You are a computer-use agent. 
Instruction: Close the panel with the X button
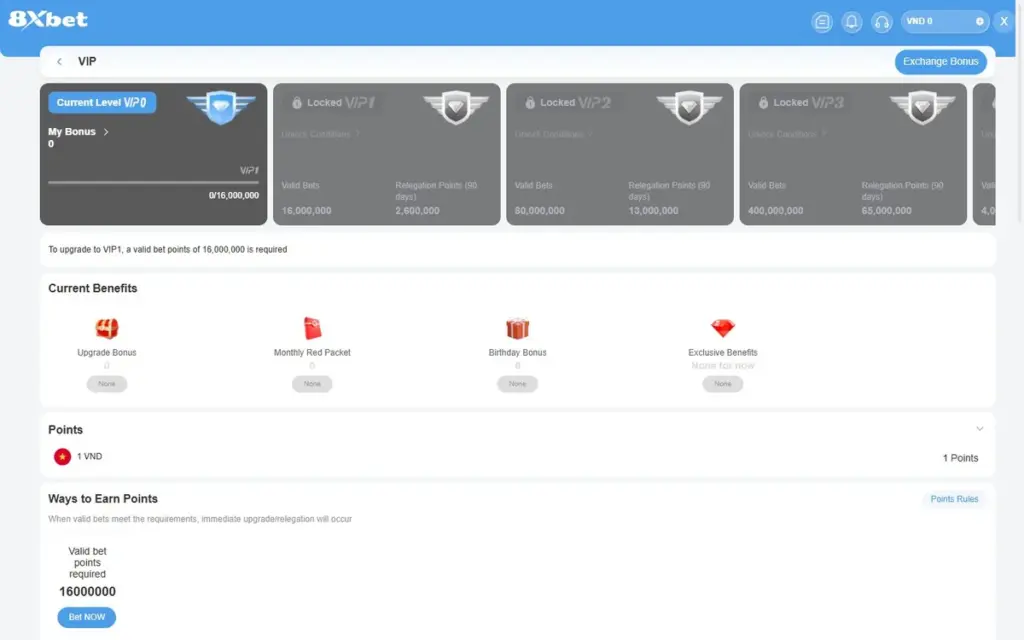tap(1004, 22)
